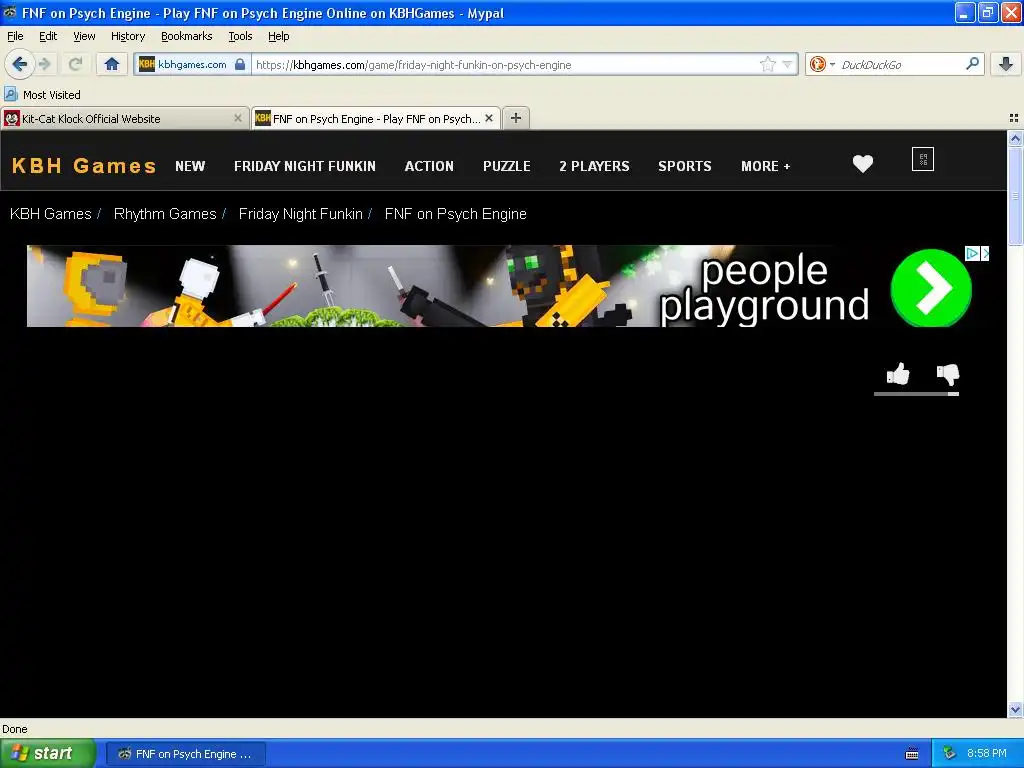The width and height of the screenshot is (1024, 768).
Task: Click the 8:58 PM clock
Action: [987, 753]
